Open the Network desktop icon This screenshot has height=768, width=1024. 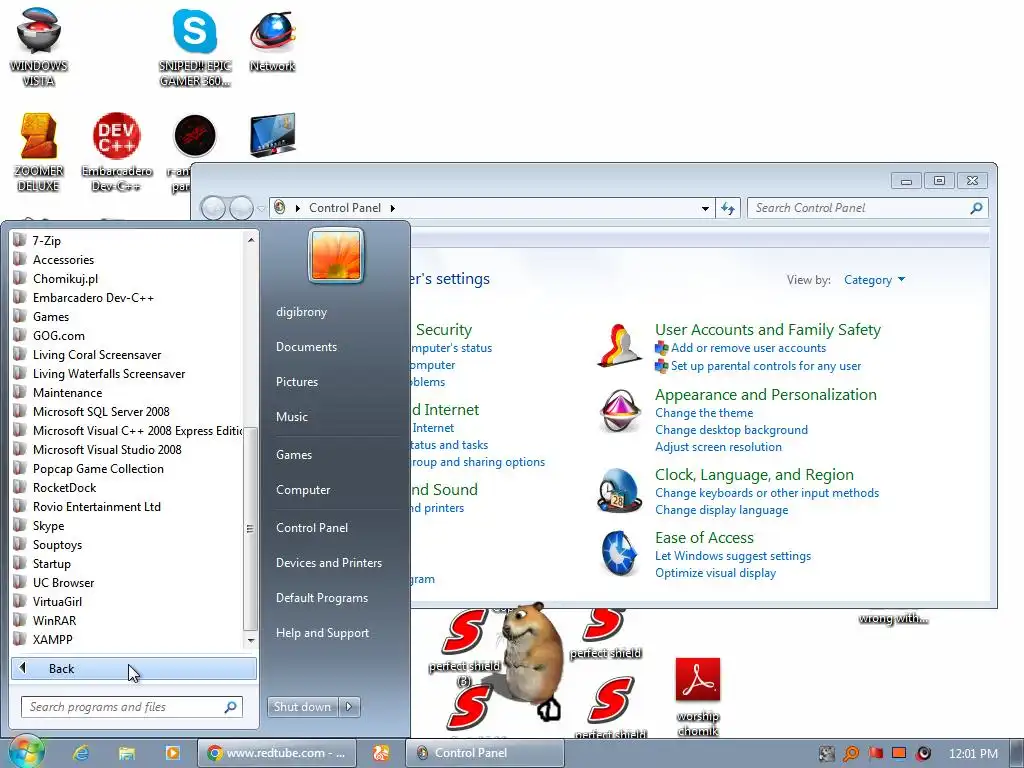click(x=272, y=40)
